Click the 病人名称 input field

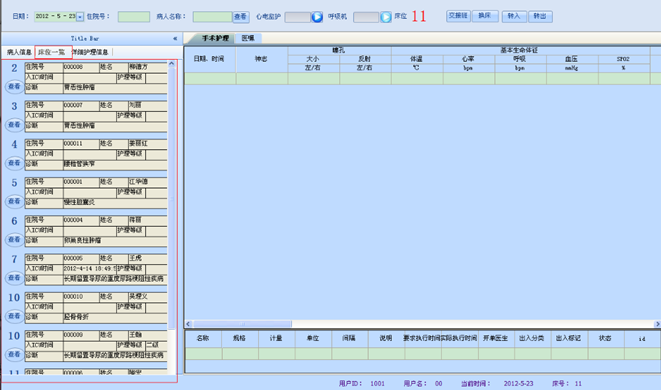click(x=212, y=17)
